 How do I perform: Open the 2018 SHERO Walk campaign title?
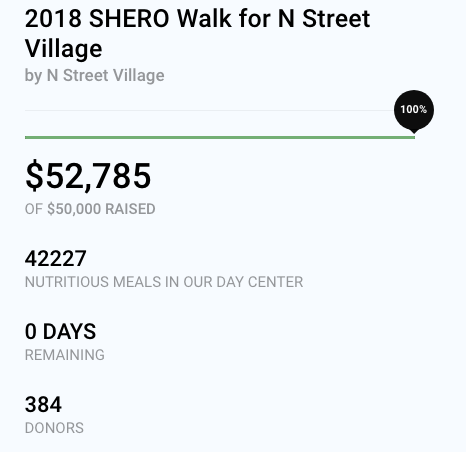[197, 33]
